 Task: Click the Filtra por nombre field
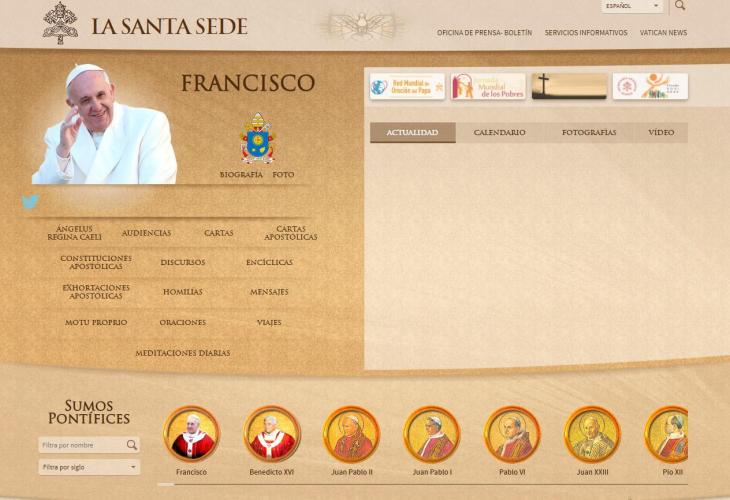81,445
